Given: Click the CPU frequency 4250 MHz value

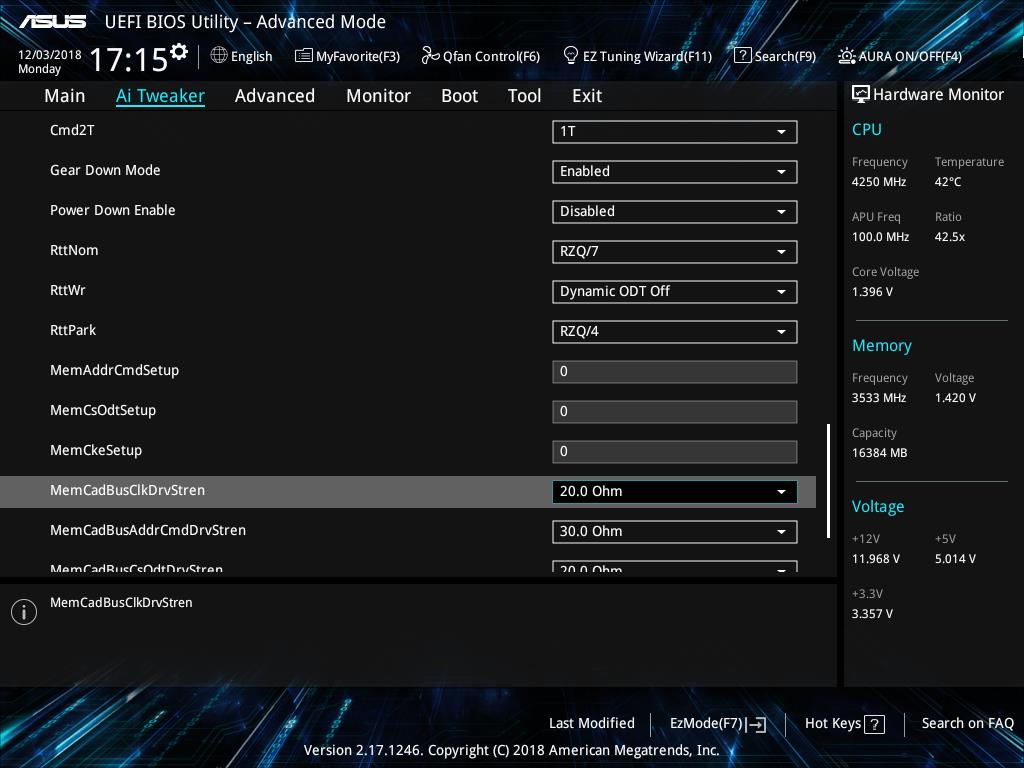Looking at the screenshot, I should tap(878, 182).
